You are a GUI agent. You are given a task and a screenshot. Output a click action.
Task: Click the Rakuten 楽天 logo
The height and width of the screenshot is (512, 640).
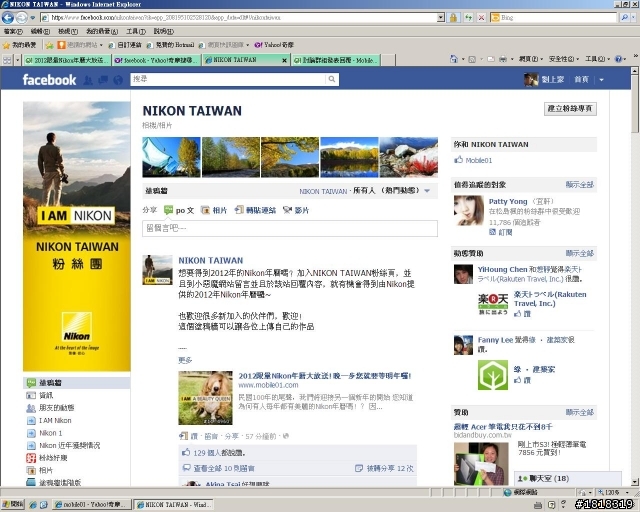pyautogui.click(x=493, y=304)
